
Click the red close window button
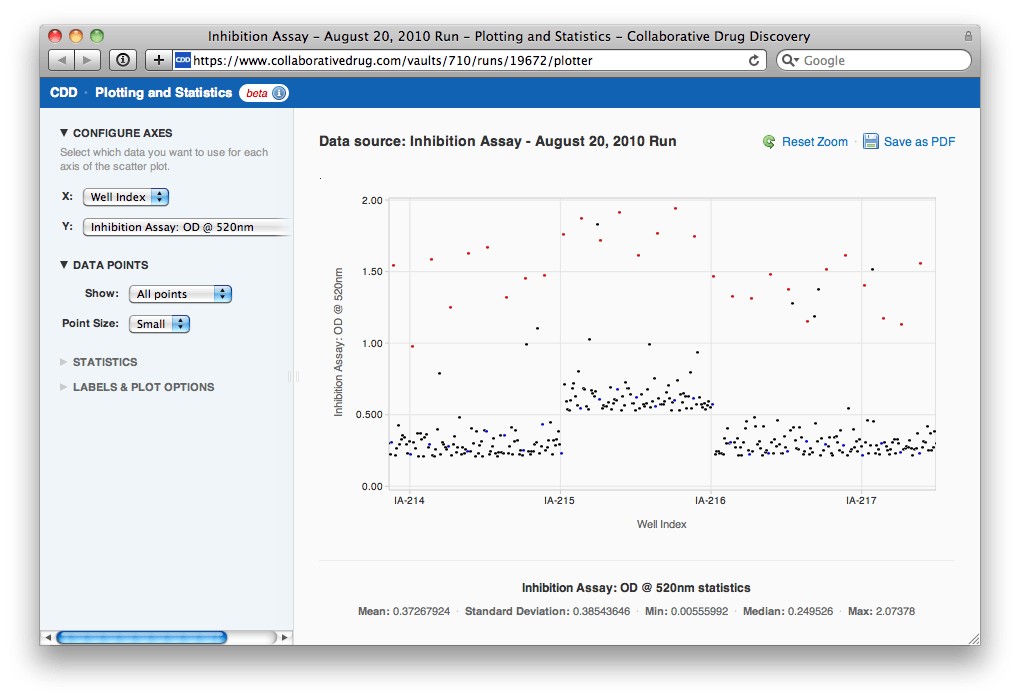55,36
